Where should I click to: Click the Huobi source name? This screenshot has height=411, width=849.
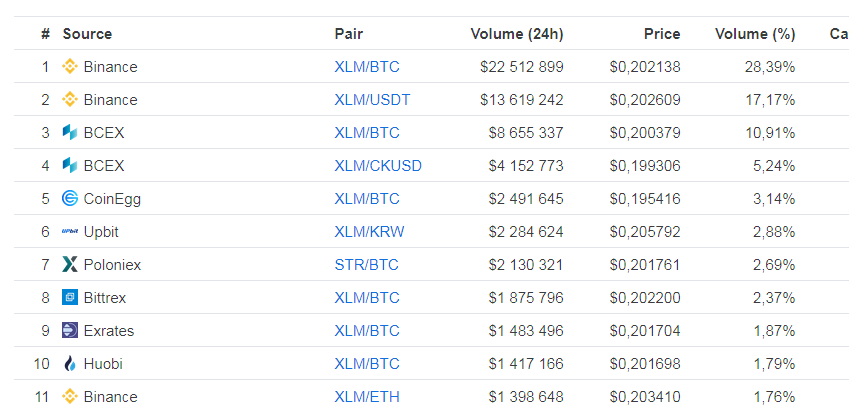[x=103, y=364]
